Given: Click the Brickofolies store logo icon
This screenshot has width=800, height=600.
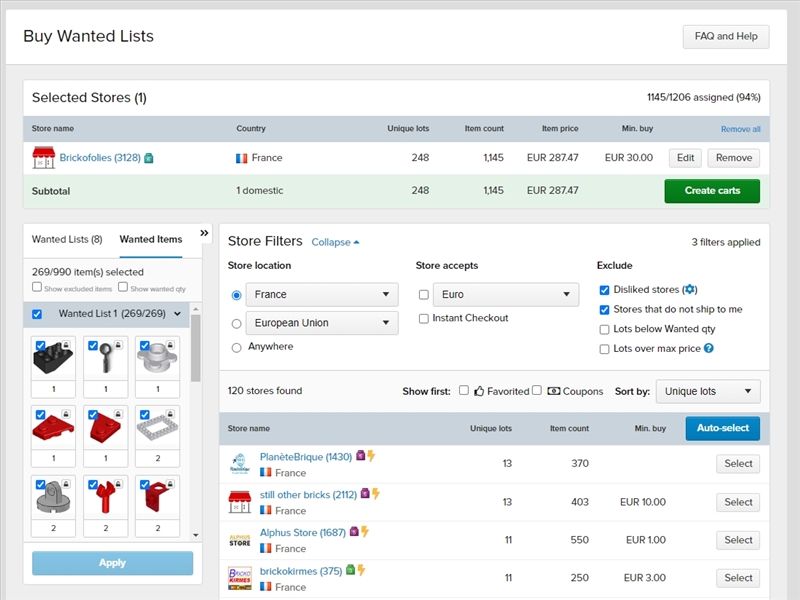Looking at the screenshot, I should (45, 158).
